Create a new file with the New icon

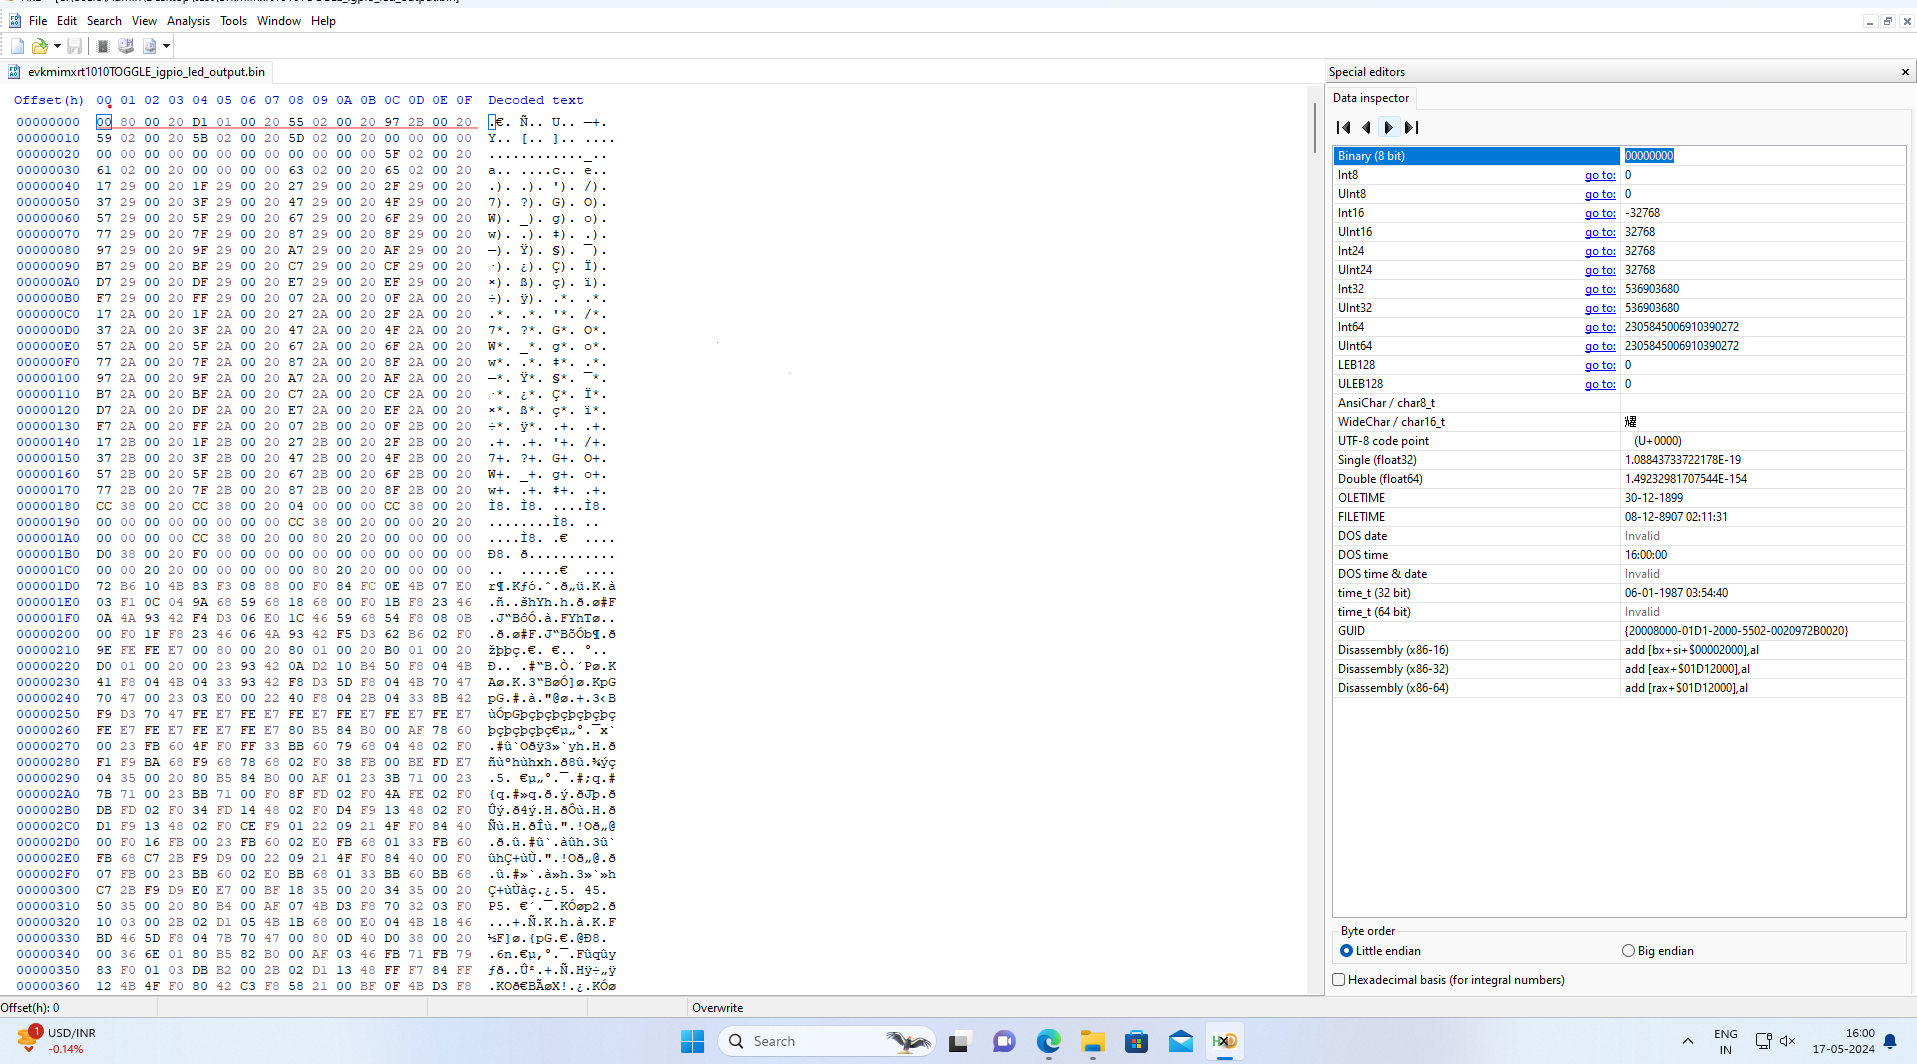(17, 45)
